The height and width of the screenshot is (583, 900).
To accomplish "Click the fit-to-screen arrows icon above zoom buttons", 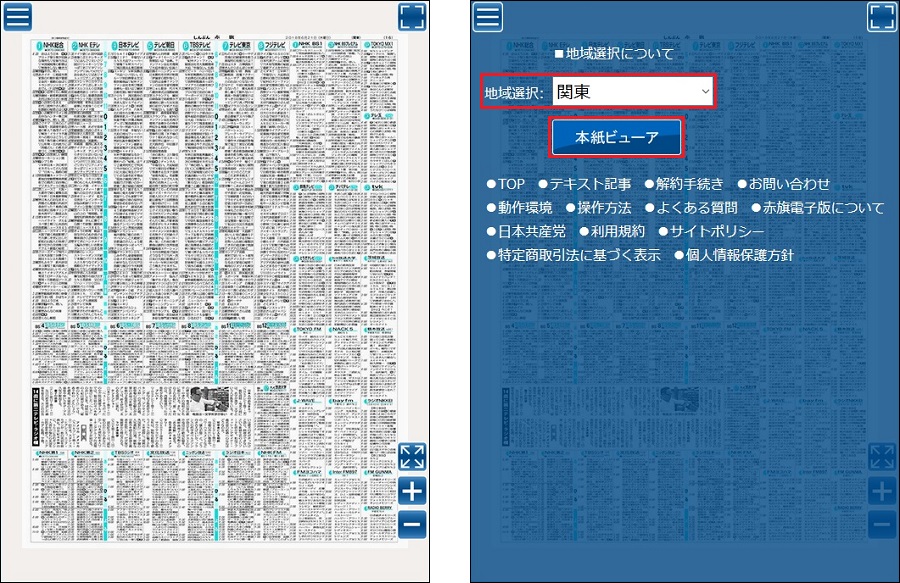I will [x=412, y=457].
